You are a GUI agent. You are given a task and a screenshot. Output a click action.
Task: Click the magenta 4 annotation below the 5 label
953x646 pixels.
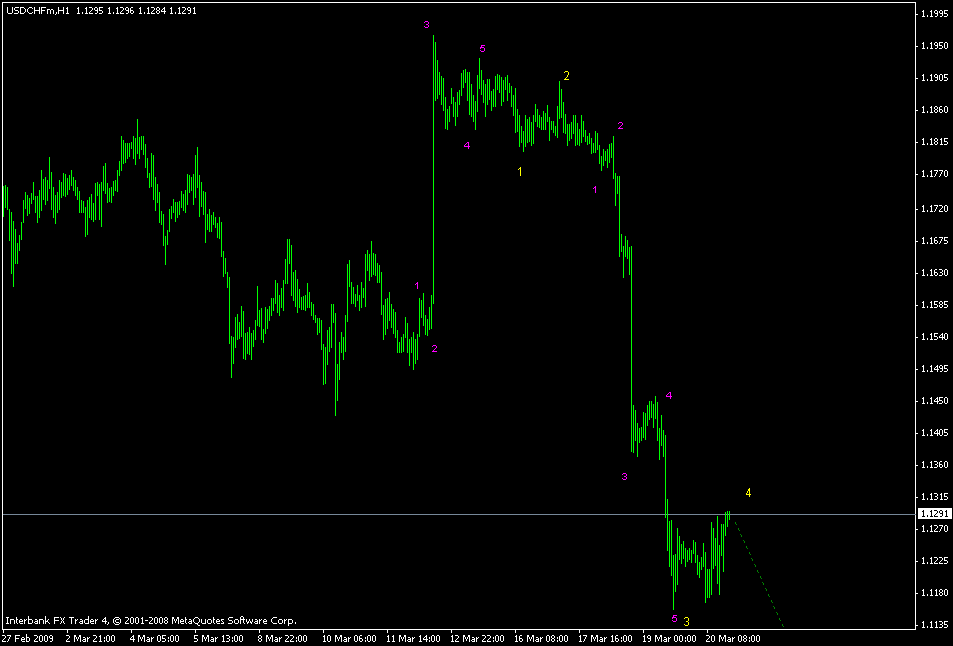[466, 146]
